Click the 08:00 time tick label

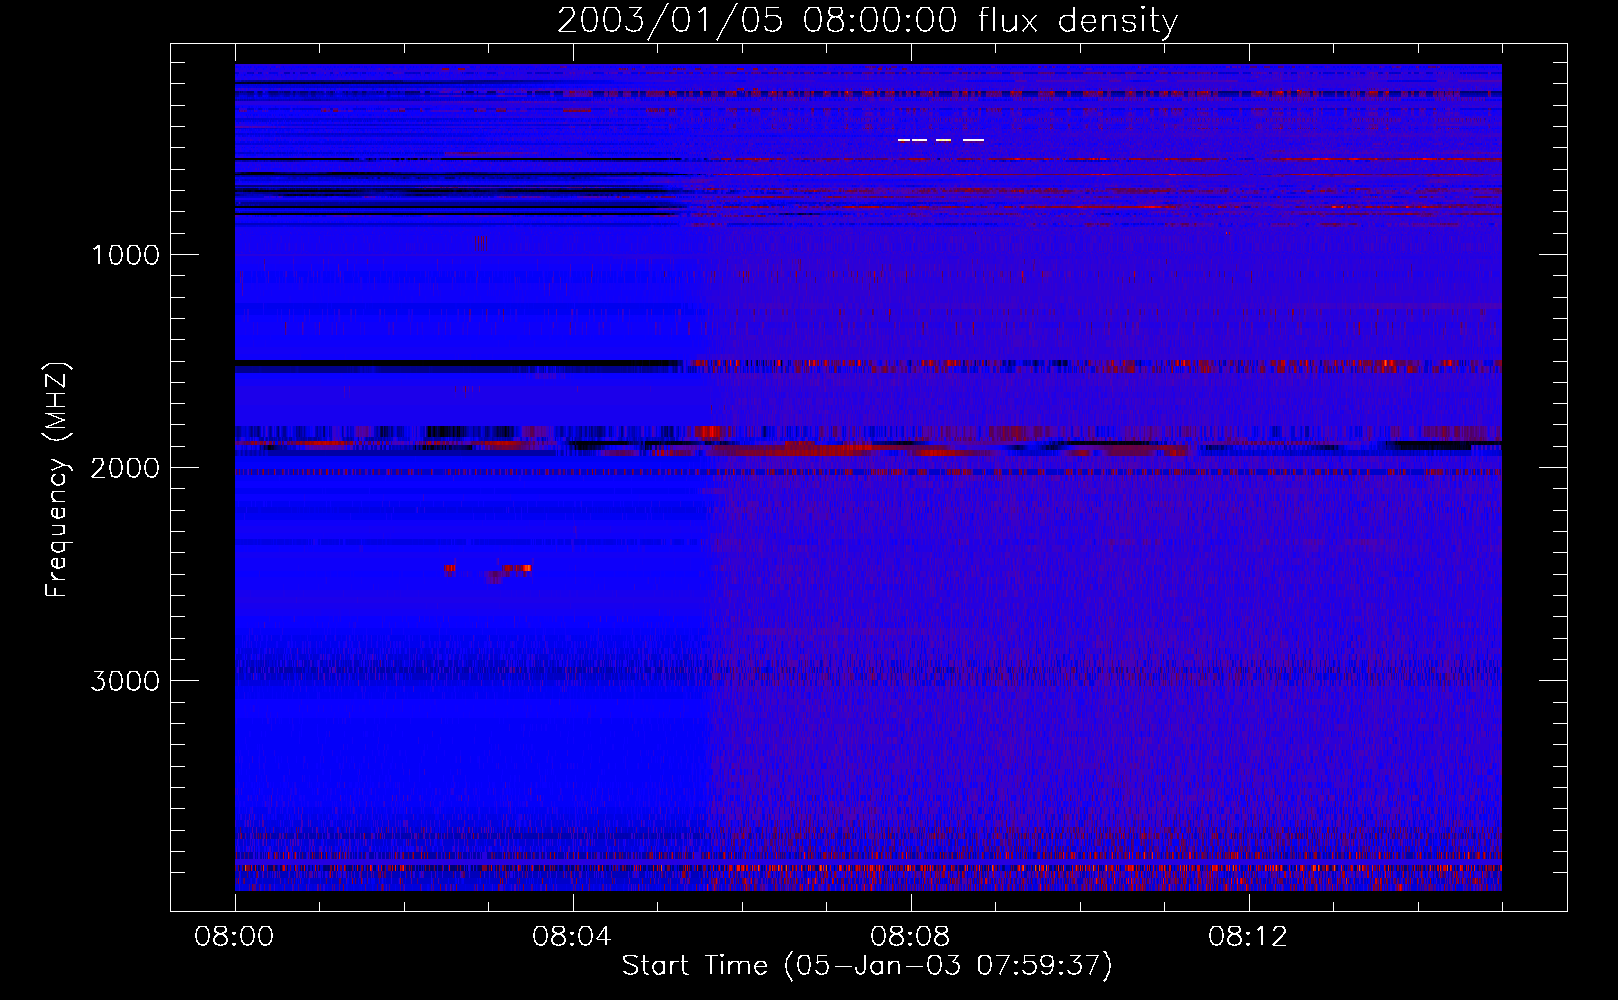pyautogui.click(x=234, y=937)
